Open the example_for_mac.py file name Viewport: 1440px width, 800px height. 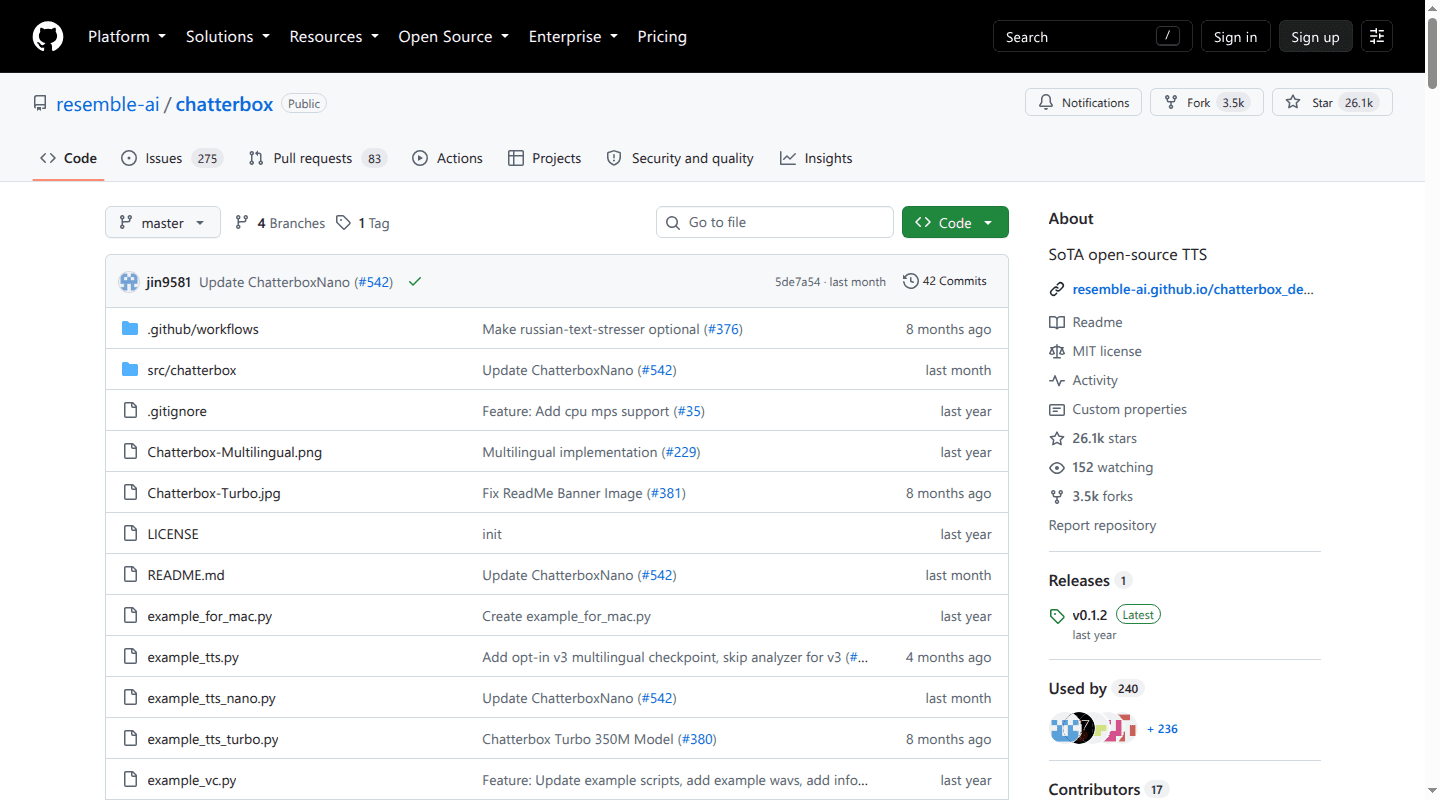(210, 616)
